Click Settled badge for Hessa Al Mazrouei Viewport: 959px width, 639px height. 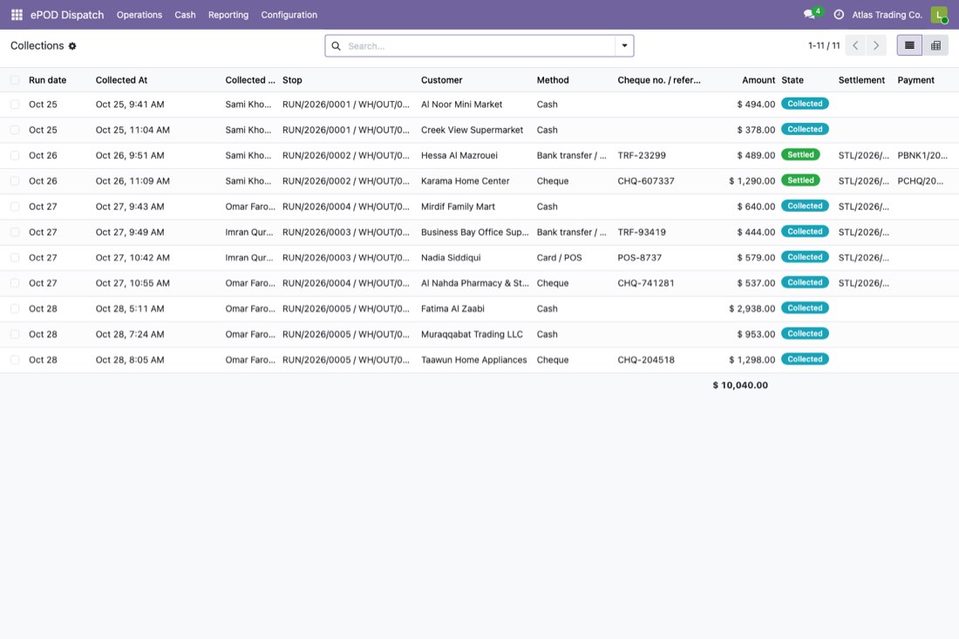point(801,155)
